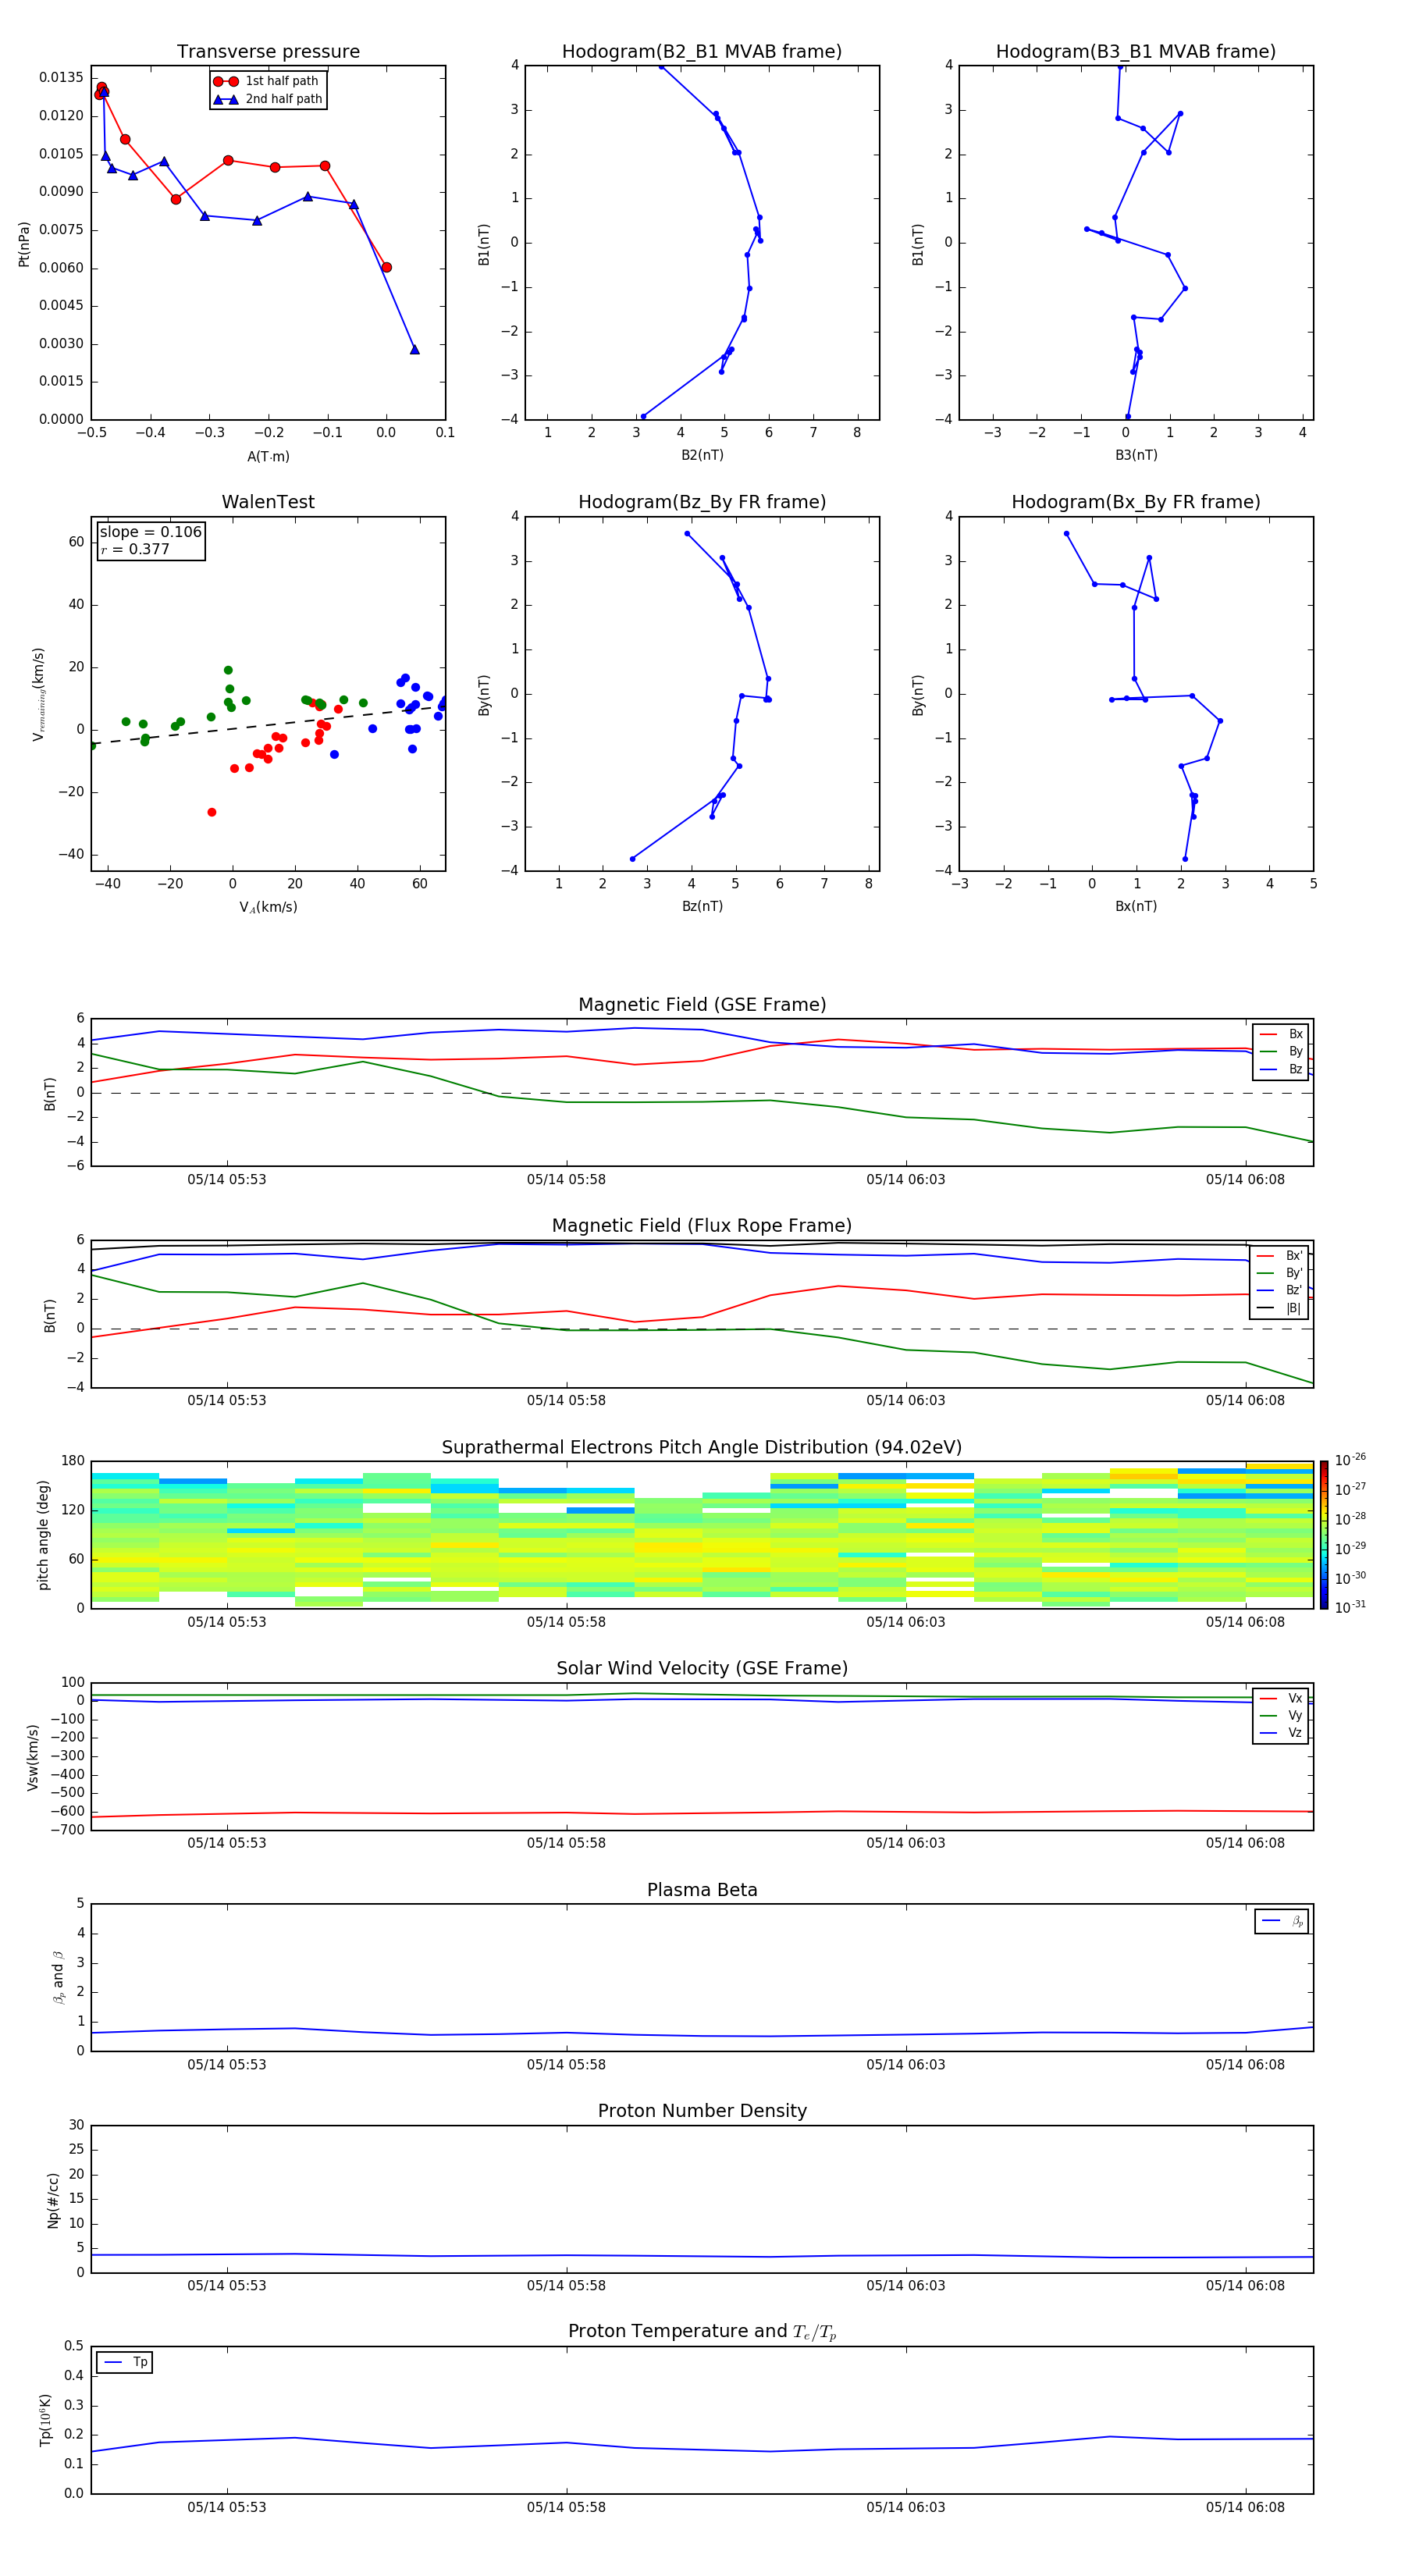1405x2576 pixels.
Task: Click the "B2(nT)" x-axis label
Action: point(702,455)
